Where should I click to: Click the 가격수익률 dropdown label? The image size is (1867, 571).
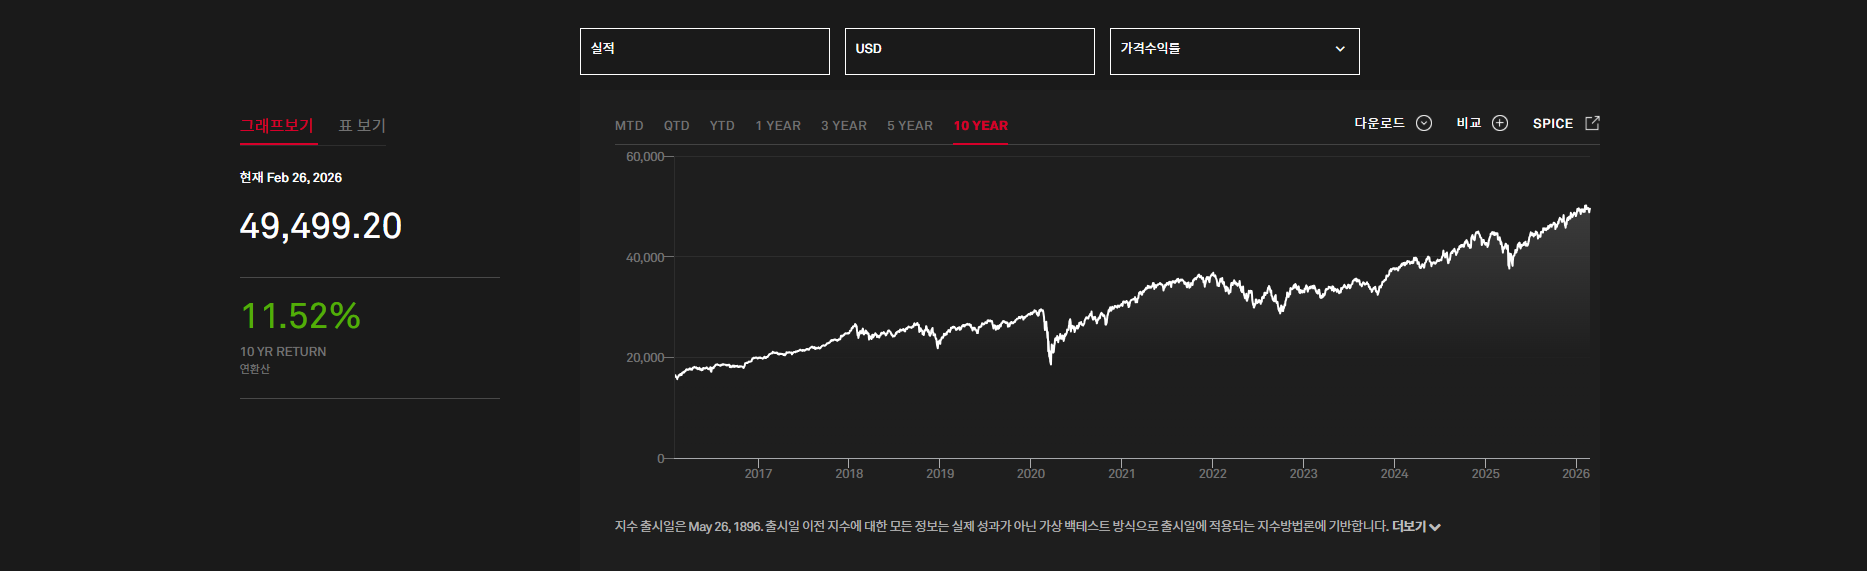1150,48
